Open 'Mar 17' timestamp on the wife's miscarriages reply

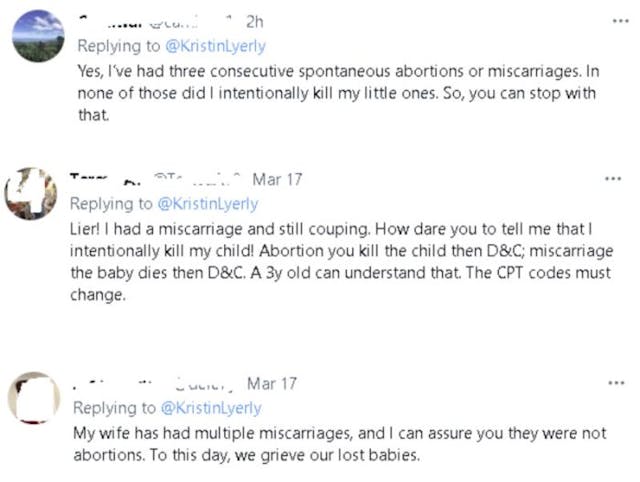coord(272,384)
